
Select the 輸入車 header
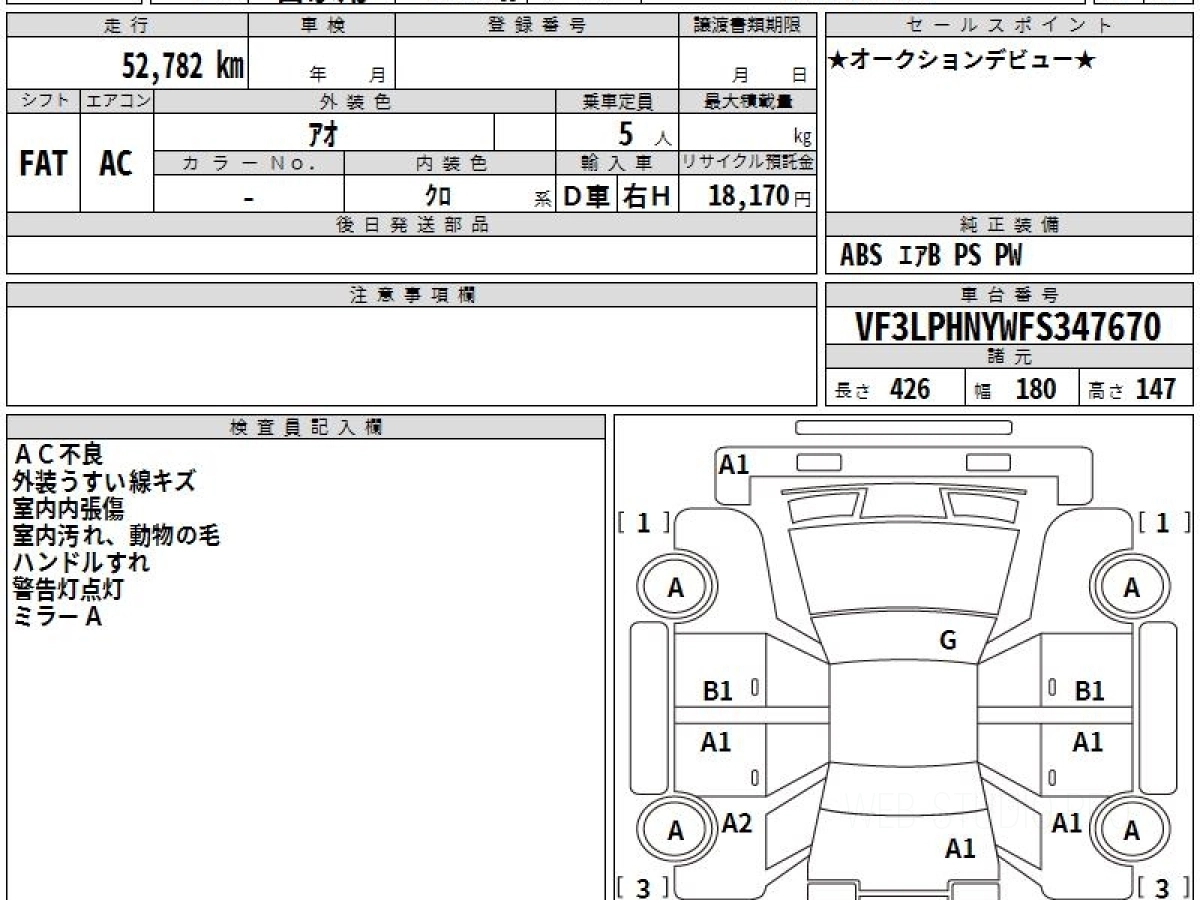pos(617,163)
